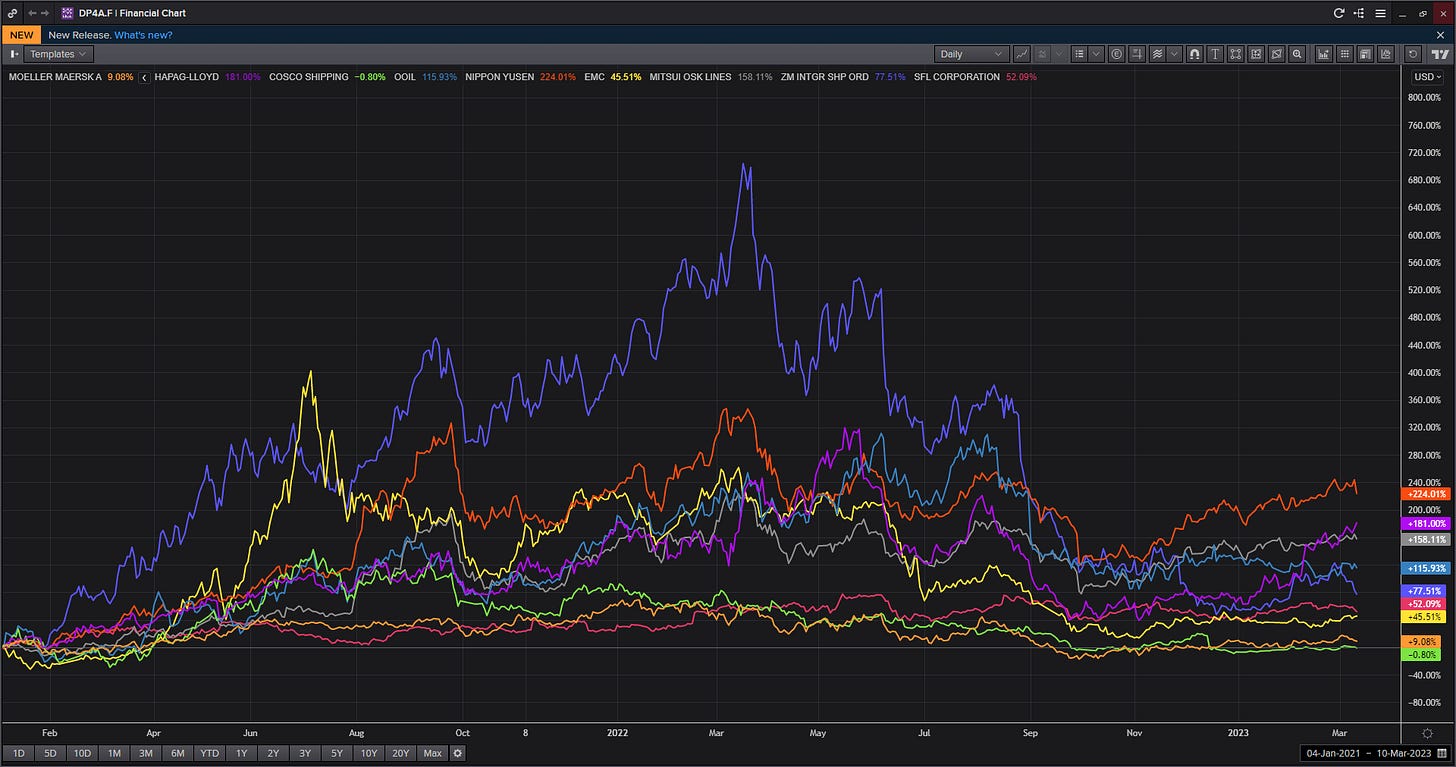Click the add pane icon
The height and width of the screenshot is (767, 1456).
pyautogui.click(x=1256, y=54)
